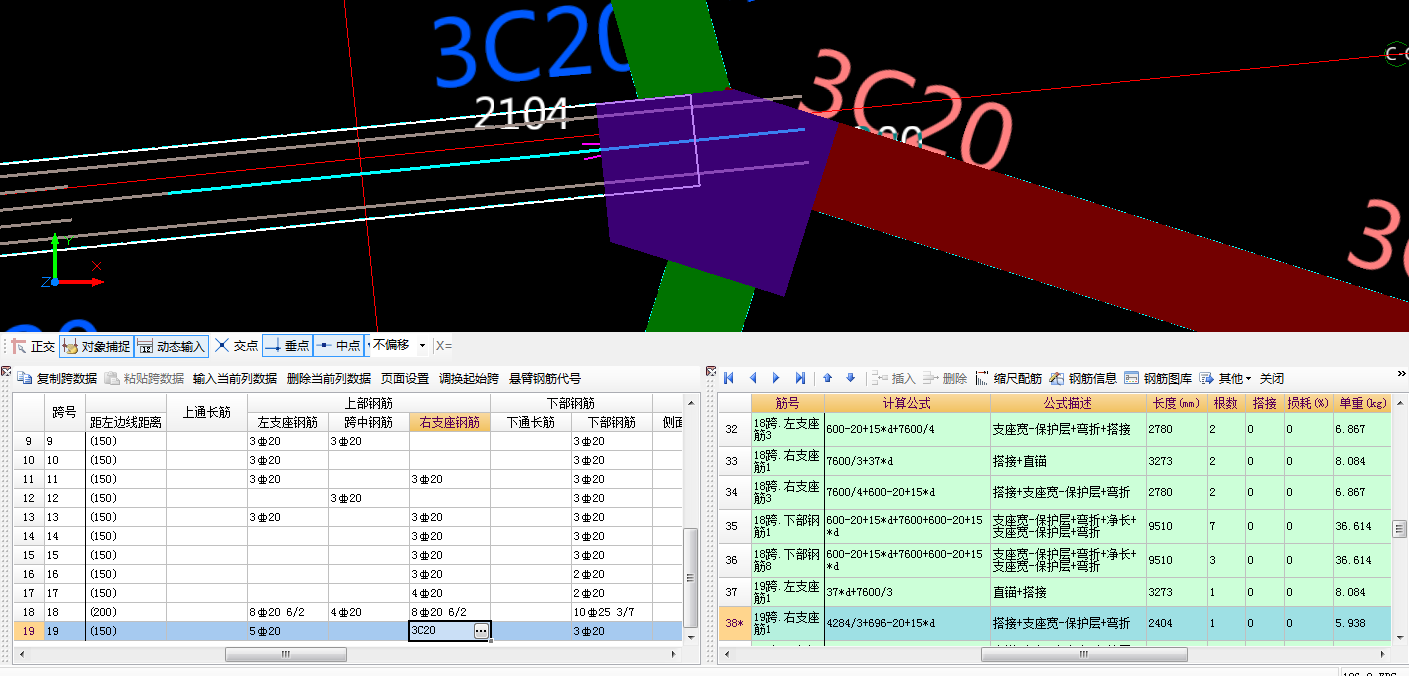Select rebar row 32 header
Screen dimensions: 1409x676
[734, 429]
